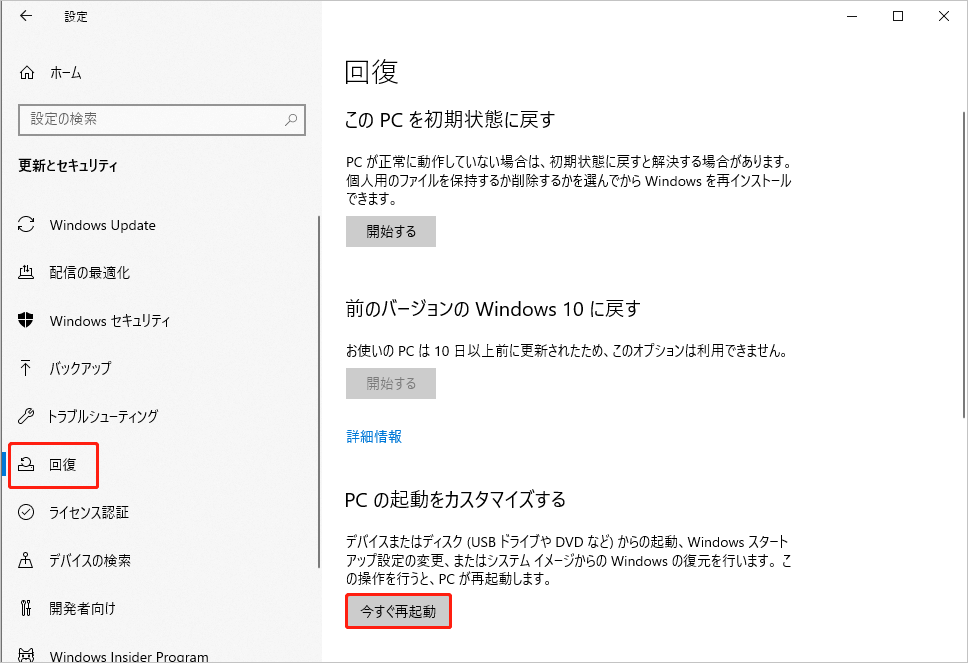This screenshot has height=663, width=968.
Task: Open the 回復 recovery menu item
Action: [61, 464]
